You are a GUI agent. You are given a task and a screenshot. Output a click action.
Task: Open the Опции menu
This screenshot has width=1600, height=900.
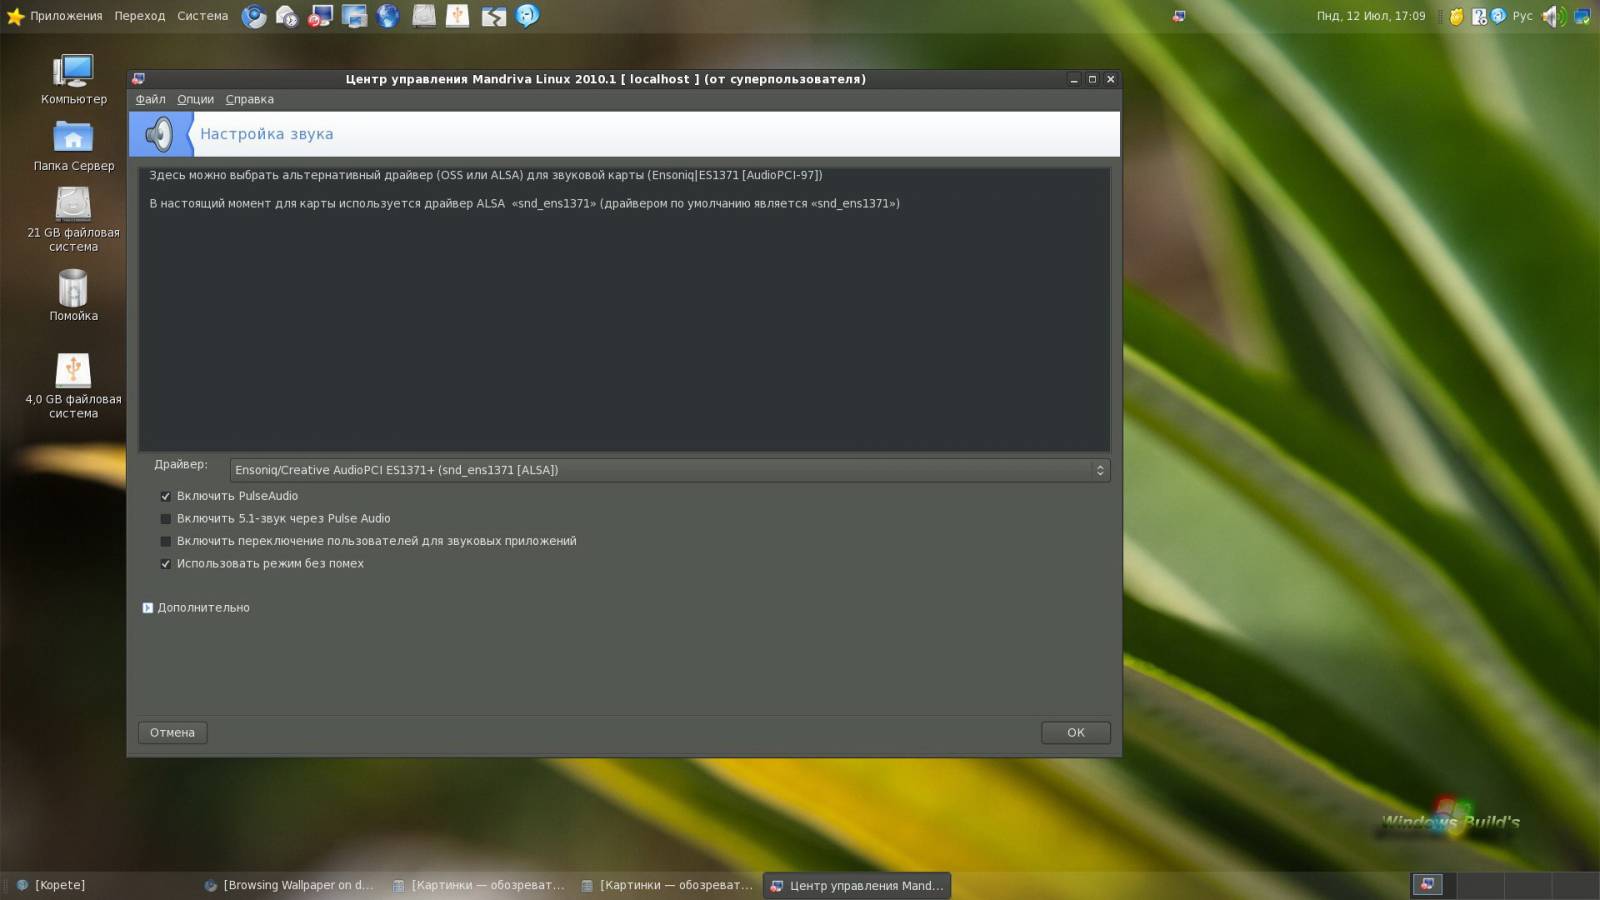point(196,99)
